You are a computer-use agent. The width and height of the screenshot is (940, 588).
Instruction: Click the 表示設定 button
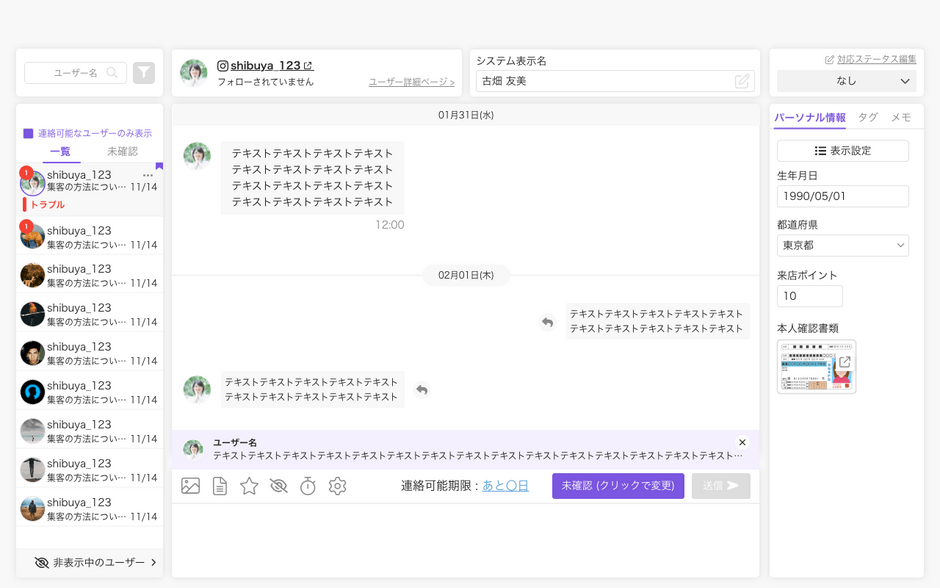(x=842, y=150)
